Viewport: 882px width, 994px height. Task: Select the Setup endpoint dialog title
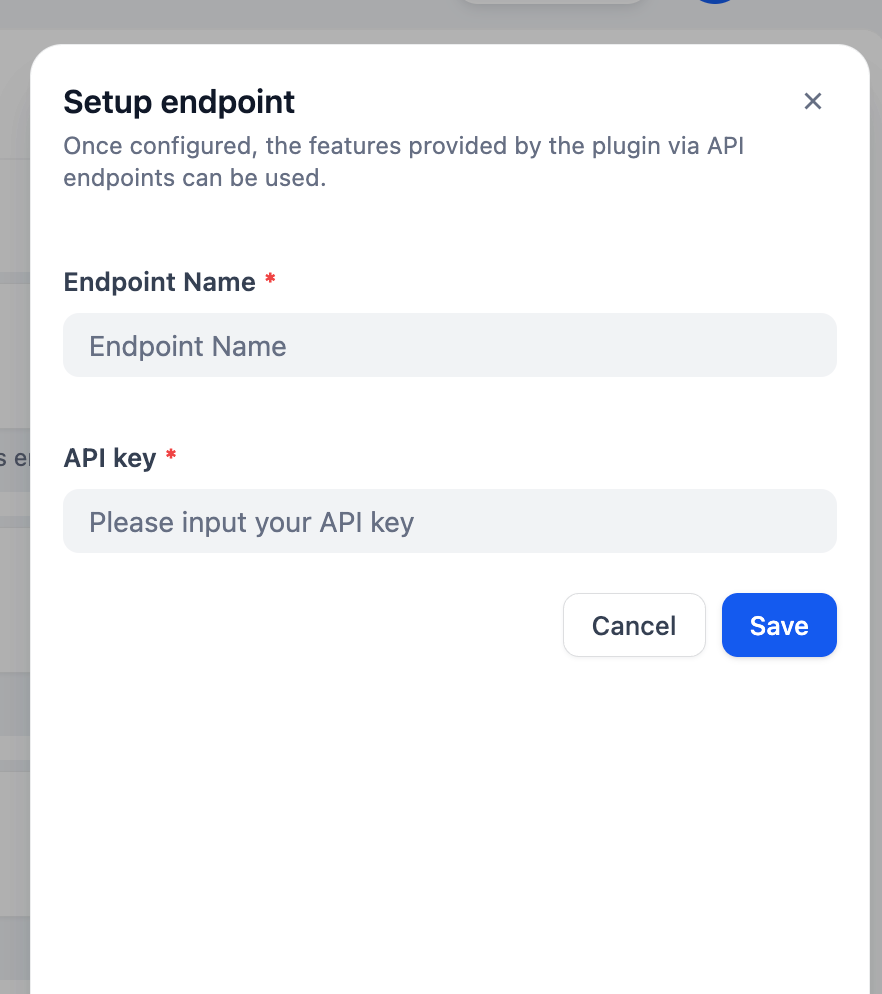point(179,102)
